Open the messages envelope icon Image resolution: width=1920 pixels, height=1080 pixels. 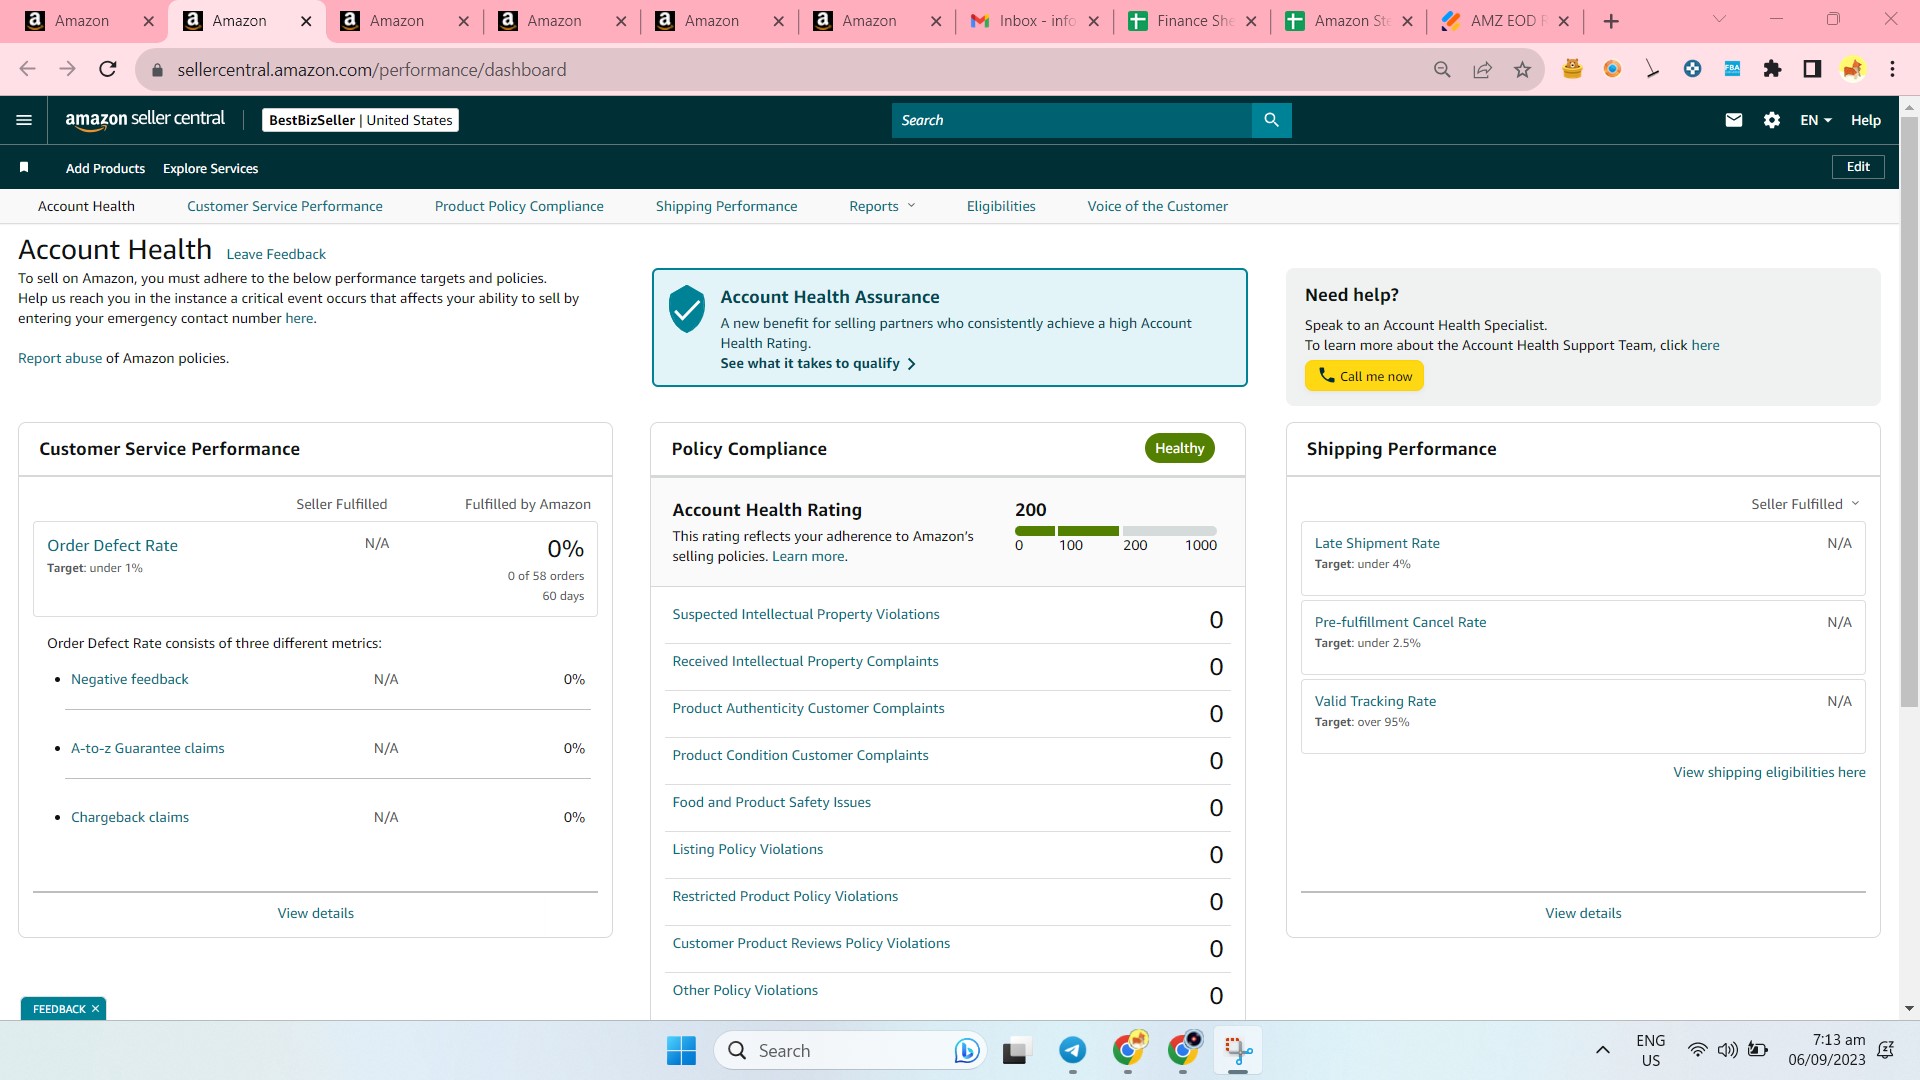point(1734,120)
